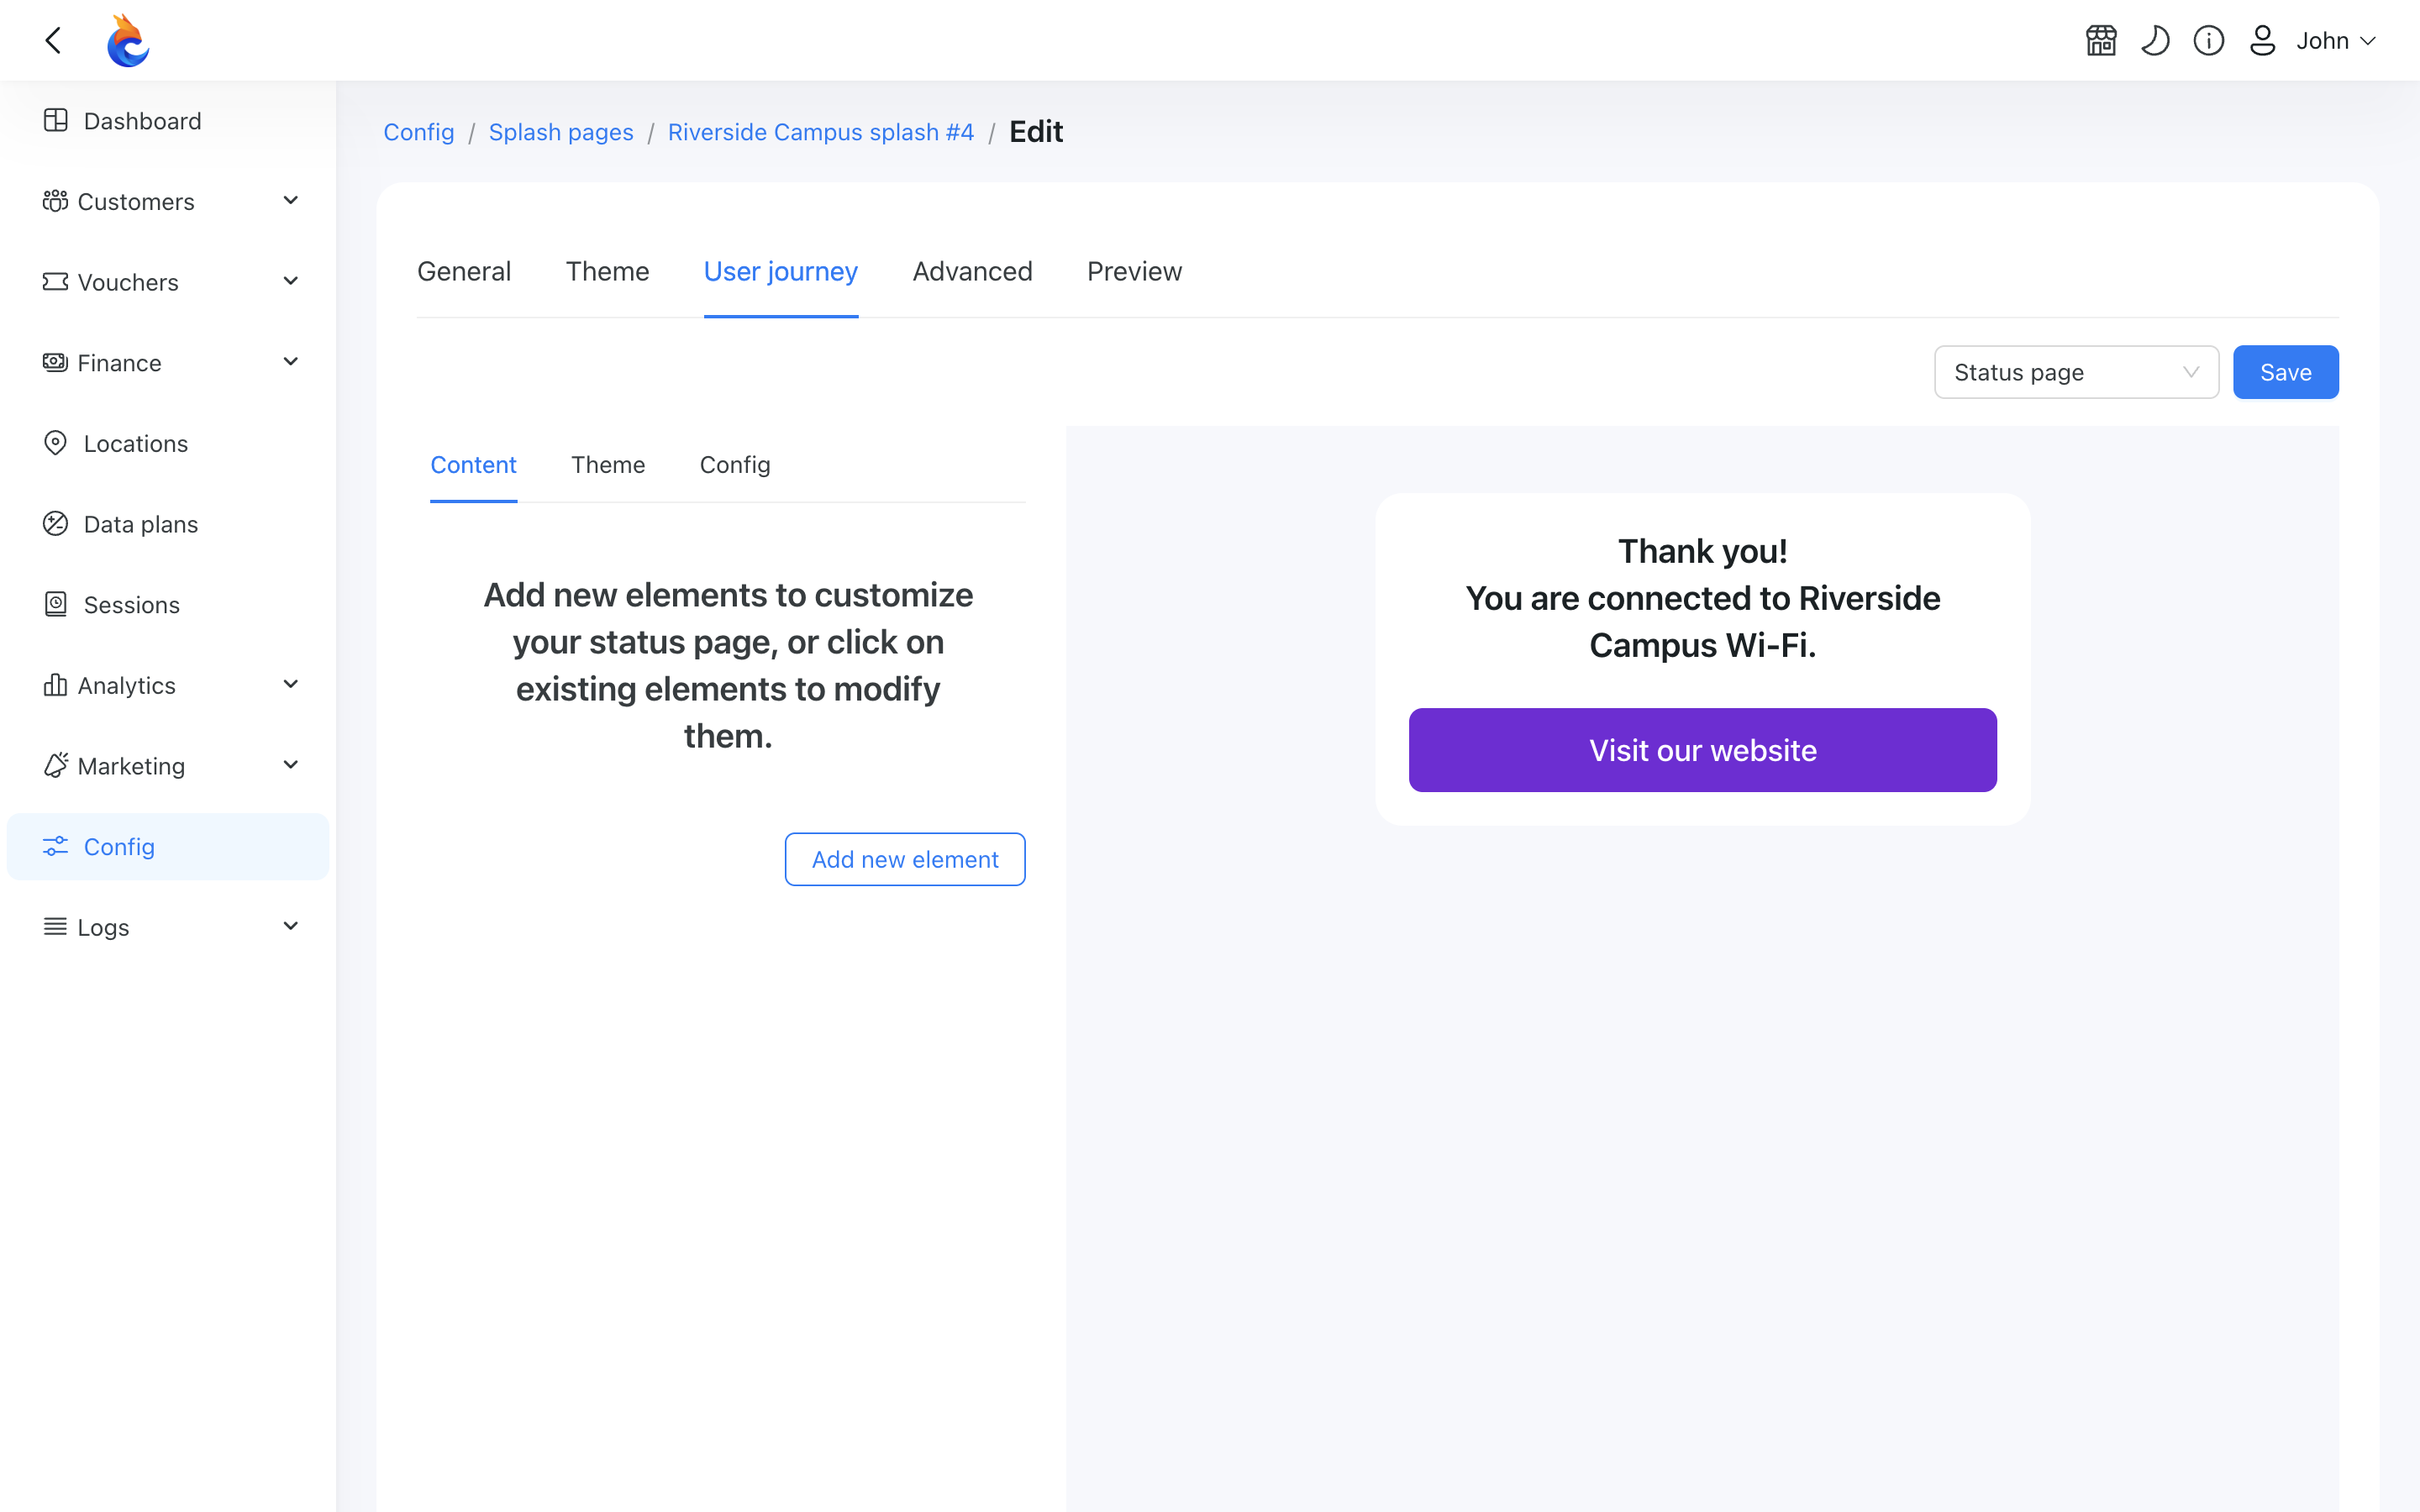The height and width of the screenshot is (1512, 2420).
Task: Select the User journey tab
Action: pos(781,271)
